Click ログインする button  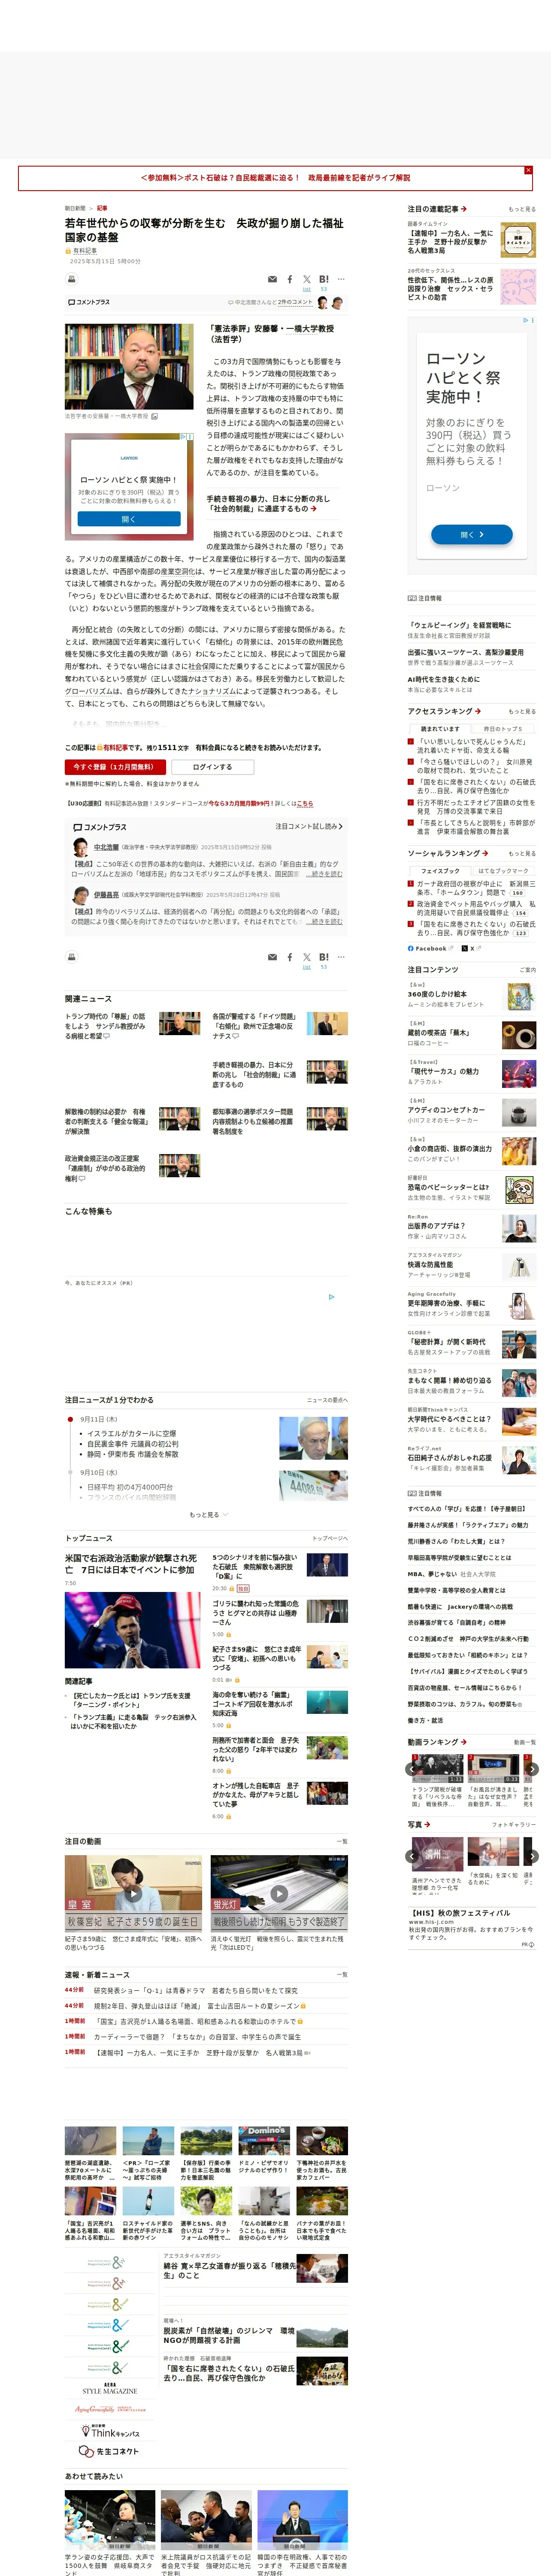click(212, 767)
